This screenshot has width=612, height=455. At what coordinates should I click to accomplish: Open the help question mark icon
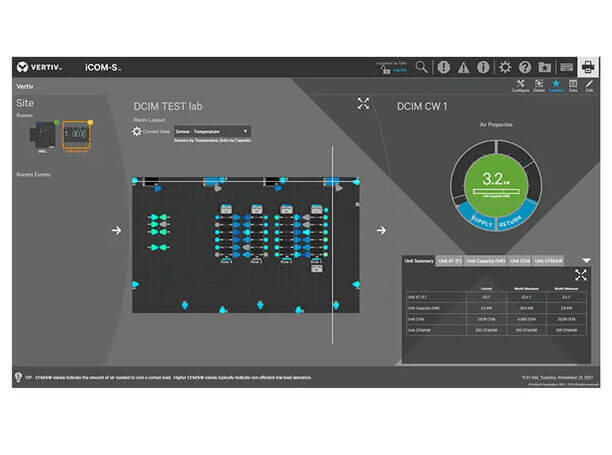coord(525,67)
